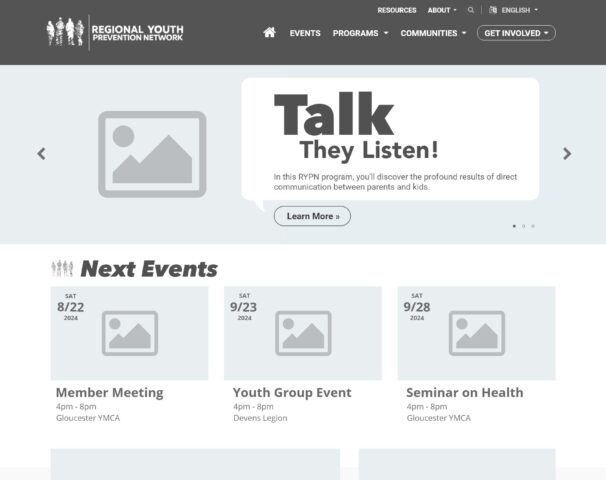Select the first carousel indicator dot
This screenshot has height=480, width=606.
click(514, 226)
